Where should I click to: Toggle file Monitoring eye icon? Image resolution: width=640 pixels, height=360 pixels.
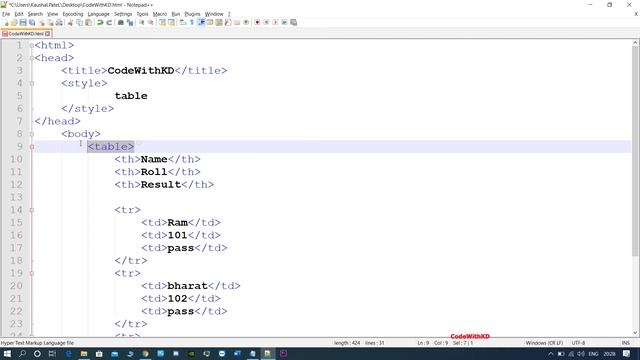246,22
